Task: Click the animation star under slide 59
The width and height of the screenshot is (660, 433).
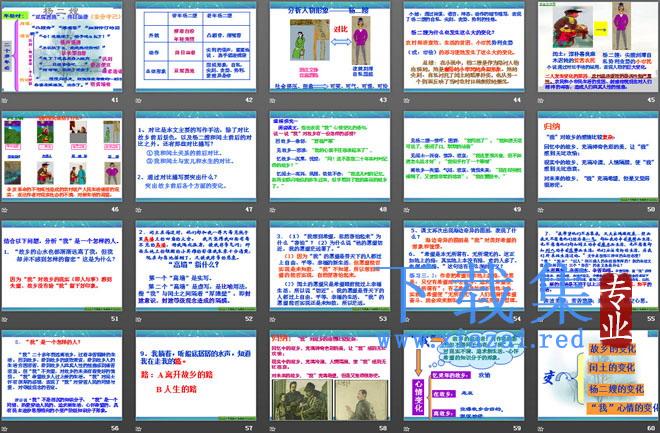Action: pos(407,428)
